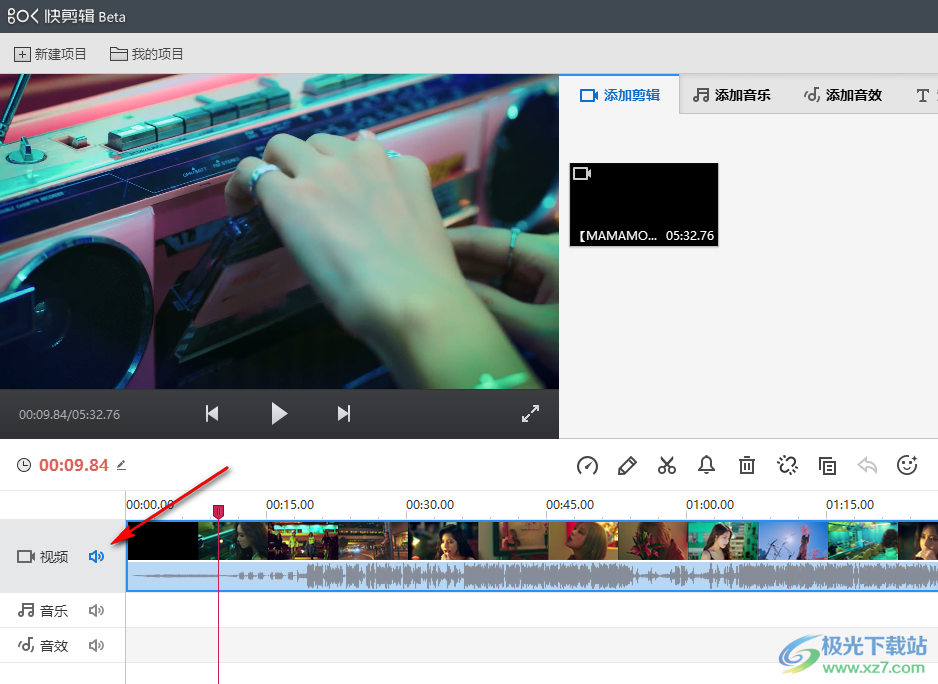Click the copy clip icon
Viewport: 938px width, 684px height.
tap(827, 466)
